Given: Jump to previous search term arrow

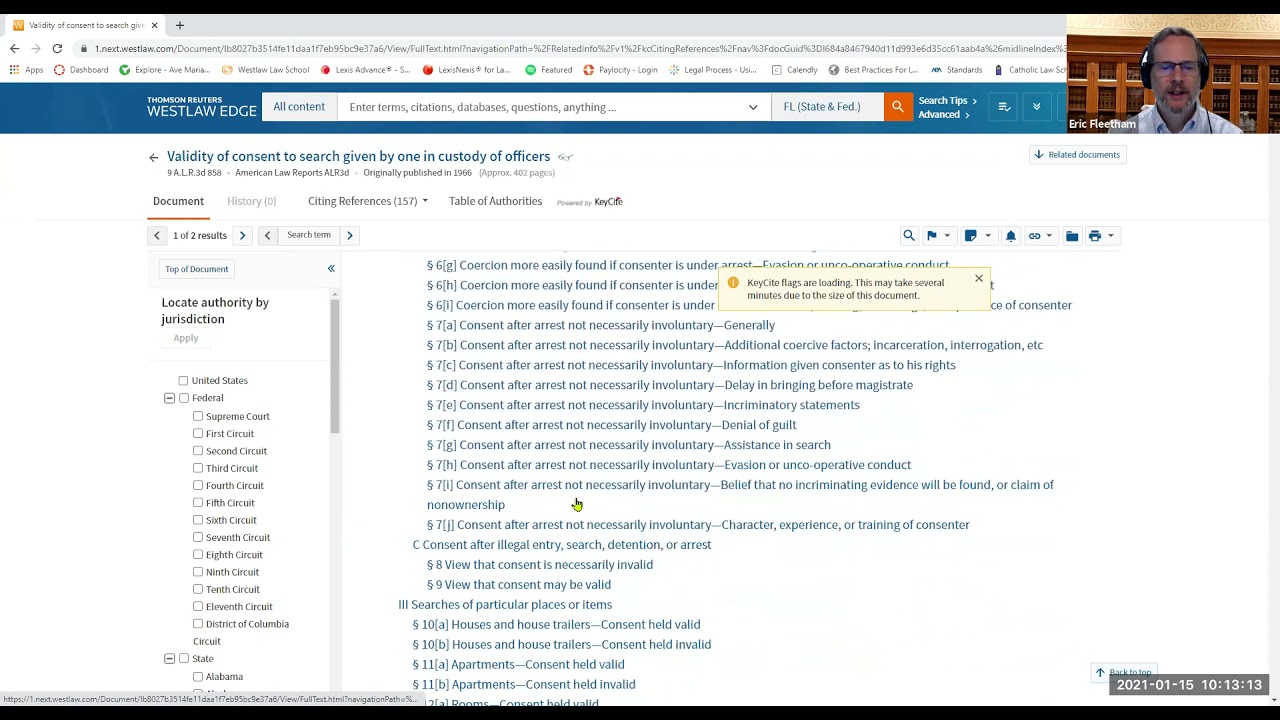Looking at the screenshot, I should [x=267, y=235].
